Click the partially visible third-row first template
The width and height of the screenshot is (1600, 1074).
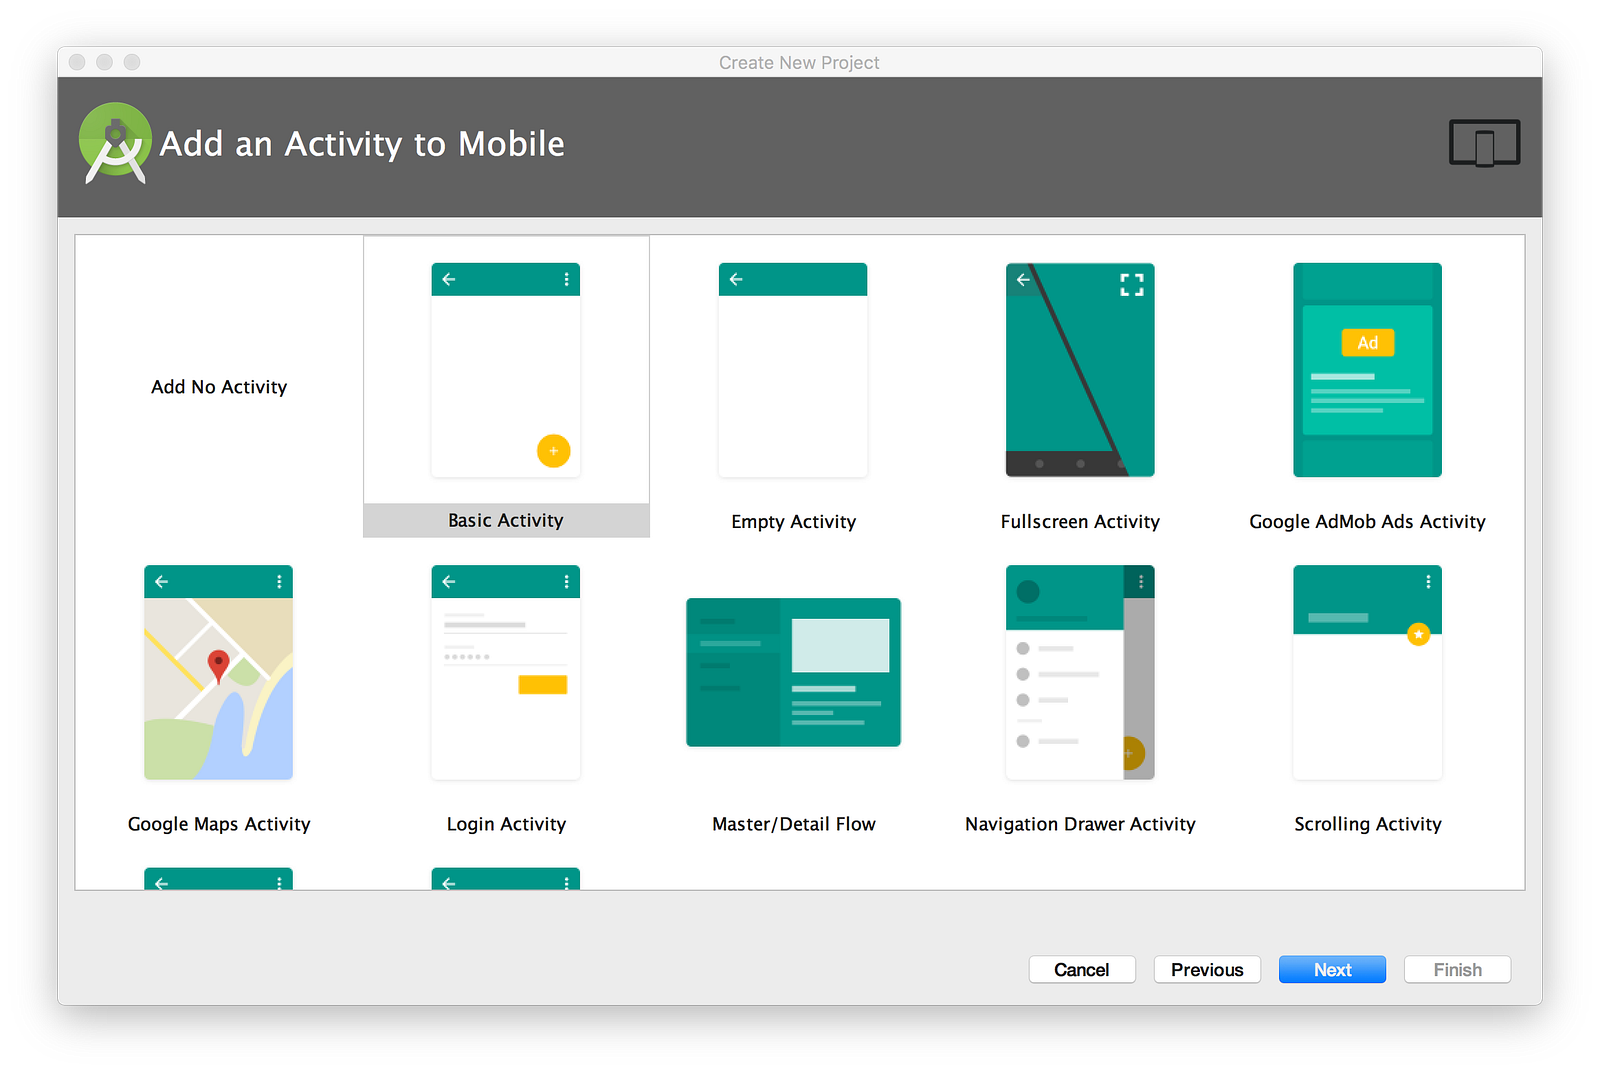pos(218,878)
